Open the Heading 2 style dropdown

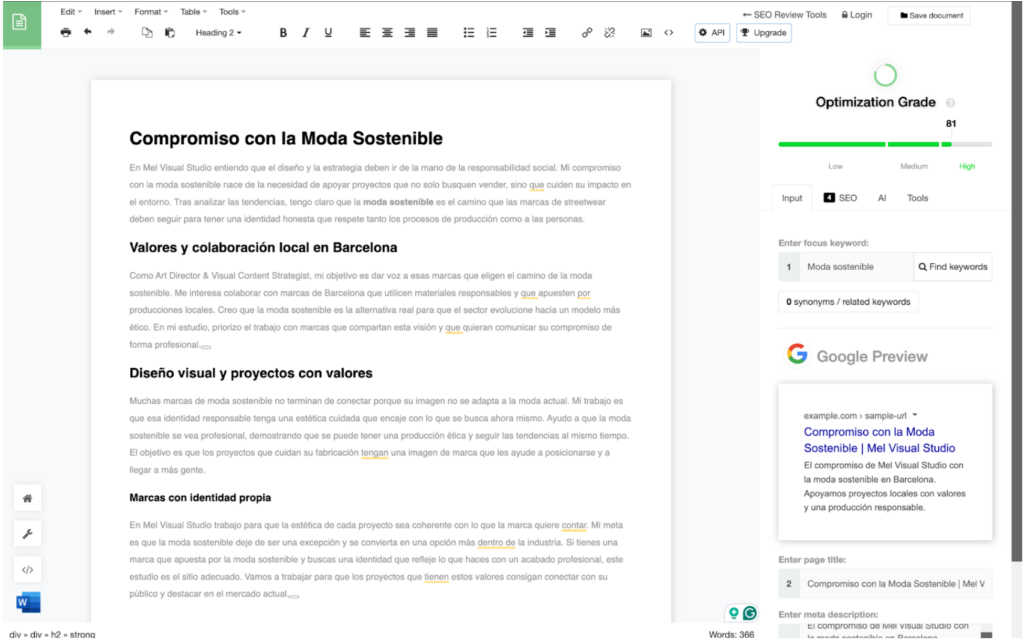click(x=218, y=33)
